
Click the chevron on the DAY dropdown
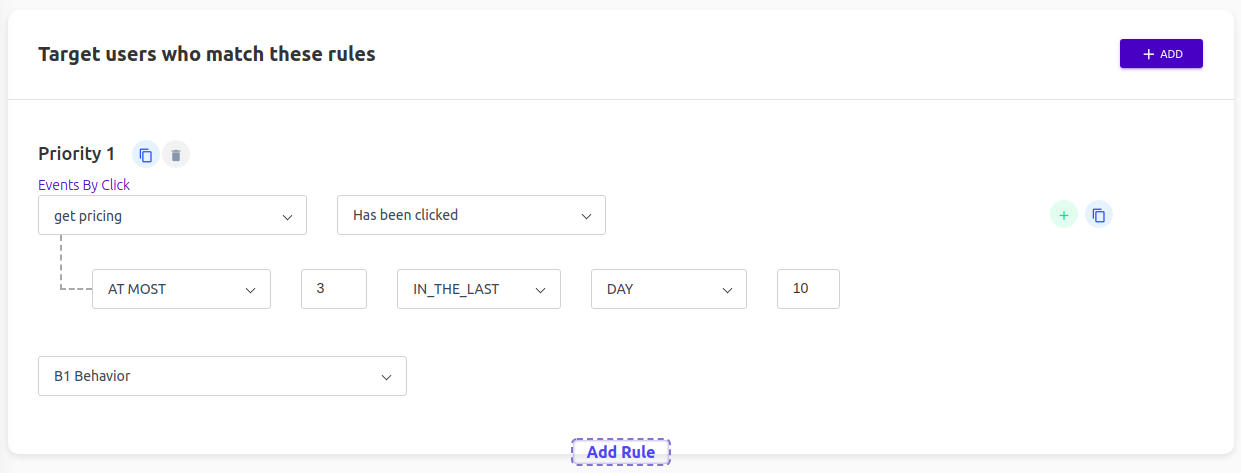pyautogui.click(x=727, y=290)
